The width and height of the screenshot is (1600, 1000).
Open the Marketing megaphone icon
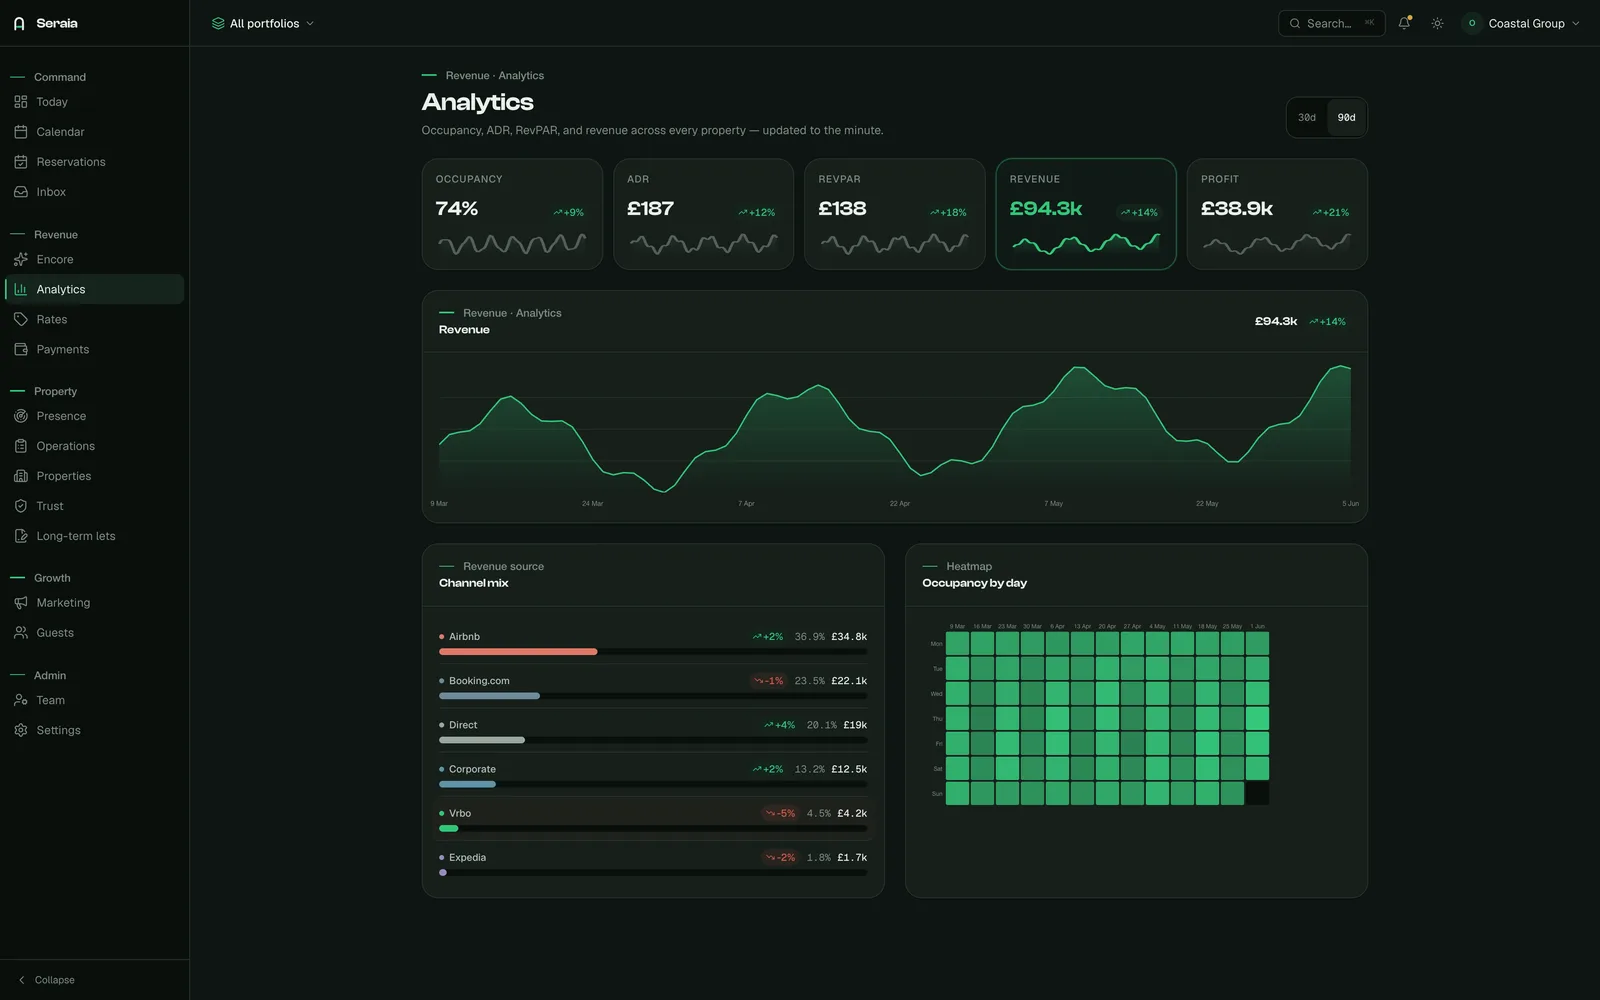[x=21, y=603]
